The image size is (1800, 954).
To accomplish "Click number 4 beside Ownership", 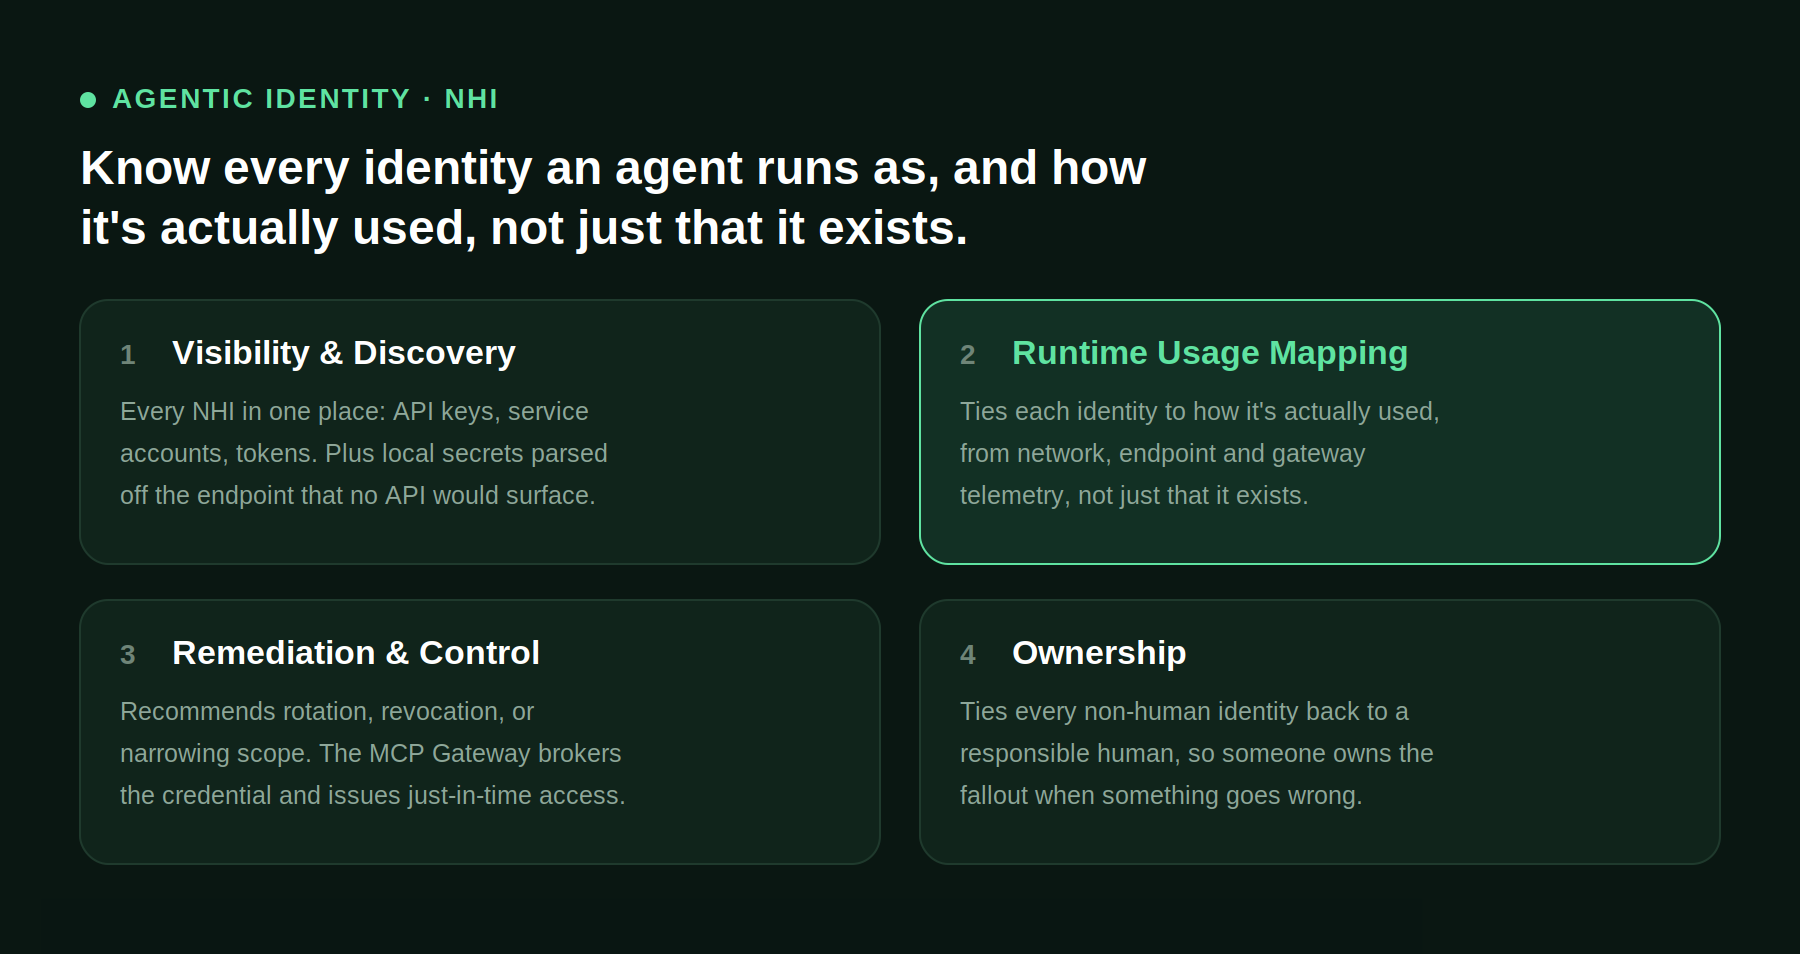I will [x=968, y=655].
